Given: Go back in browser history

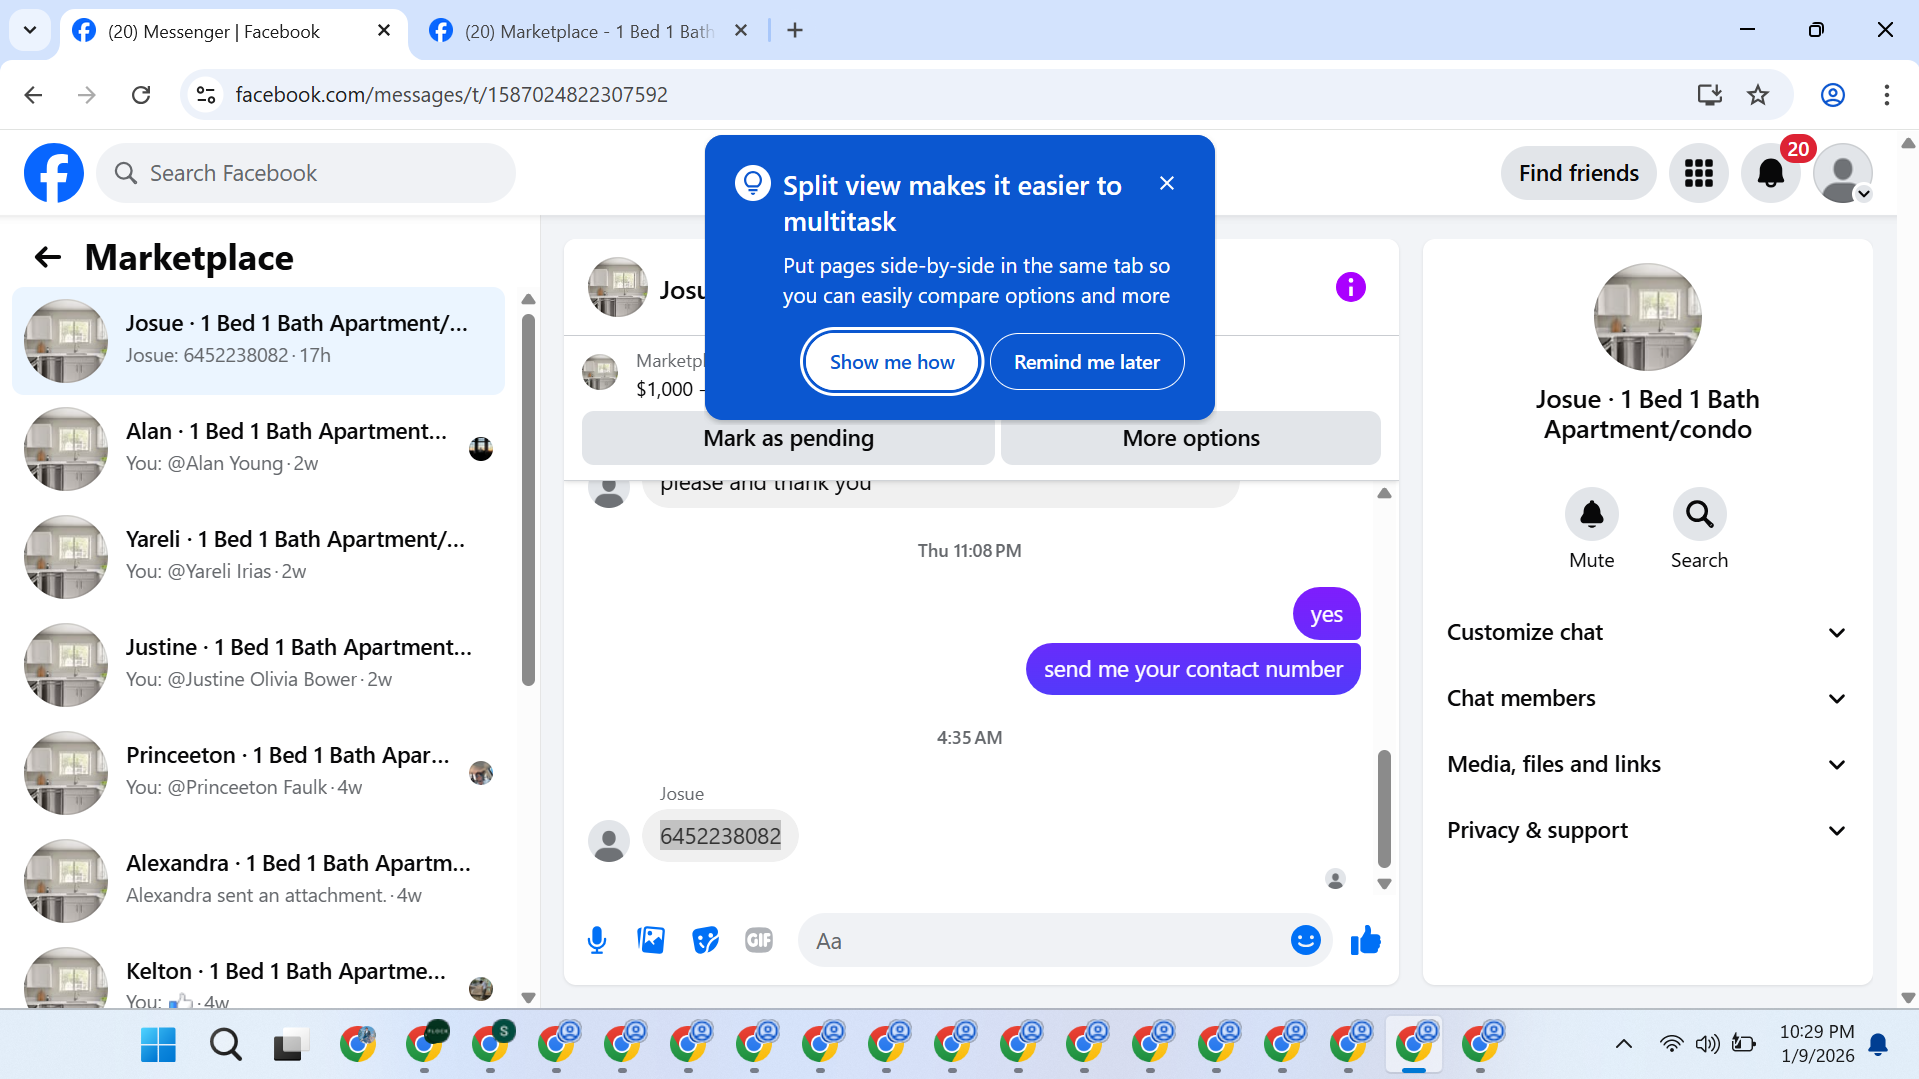Looking at the screenshot, I should 33,95.
